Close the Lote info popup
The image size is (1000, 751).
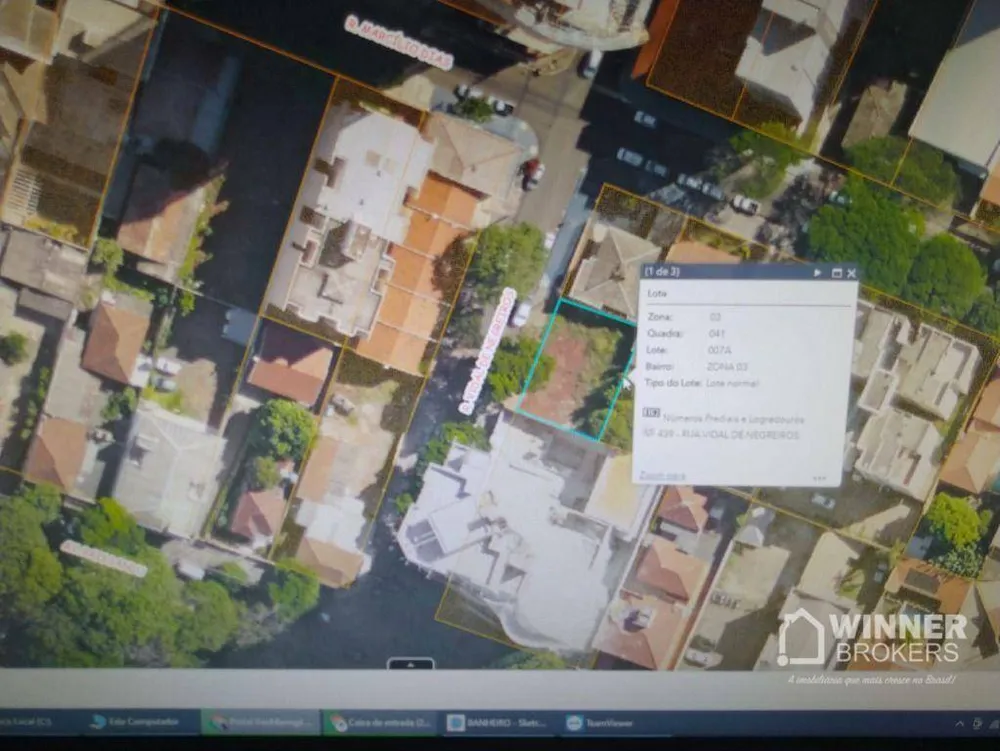tap(851, 273)
